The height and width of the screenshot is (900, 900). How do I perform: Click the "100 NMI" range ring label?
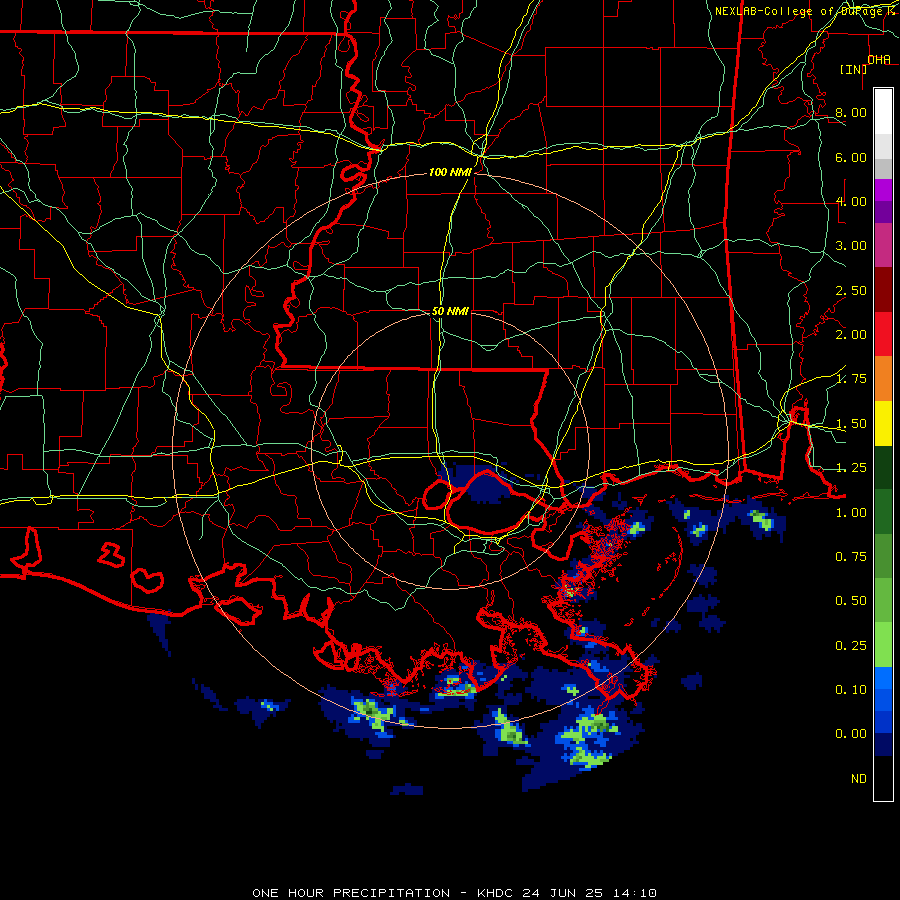point(450,172)
